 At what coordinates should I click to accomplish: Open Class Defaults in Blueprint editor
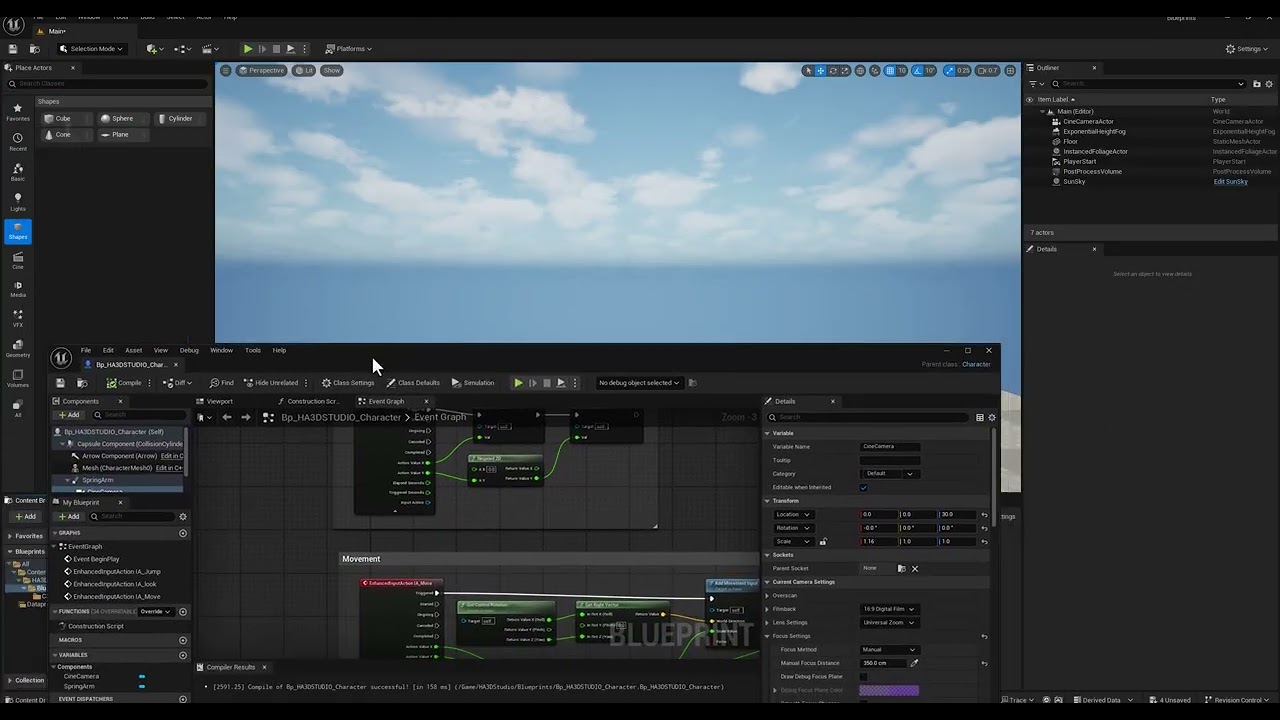413,383
